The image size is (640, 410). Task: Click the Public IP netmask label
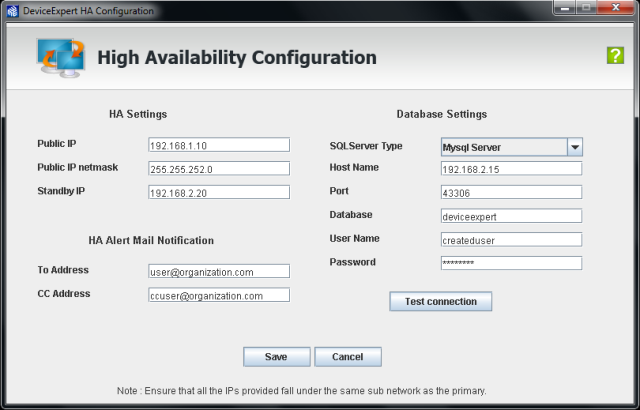coord(78,167)
